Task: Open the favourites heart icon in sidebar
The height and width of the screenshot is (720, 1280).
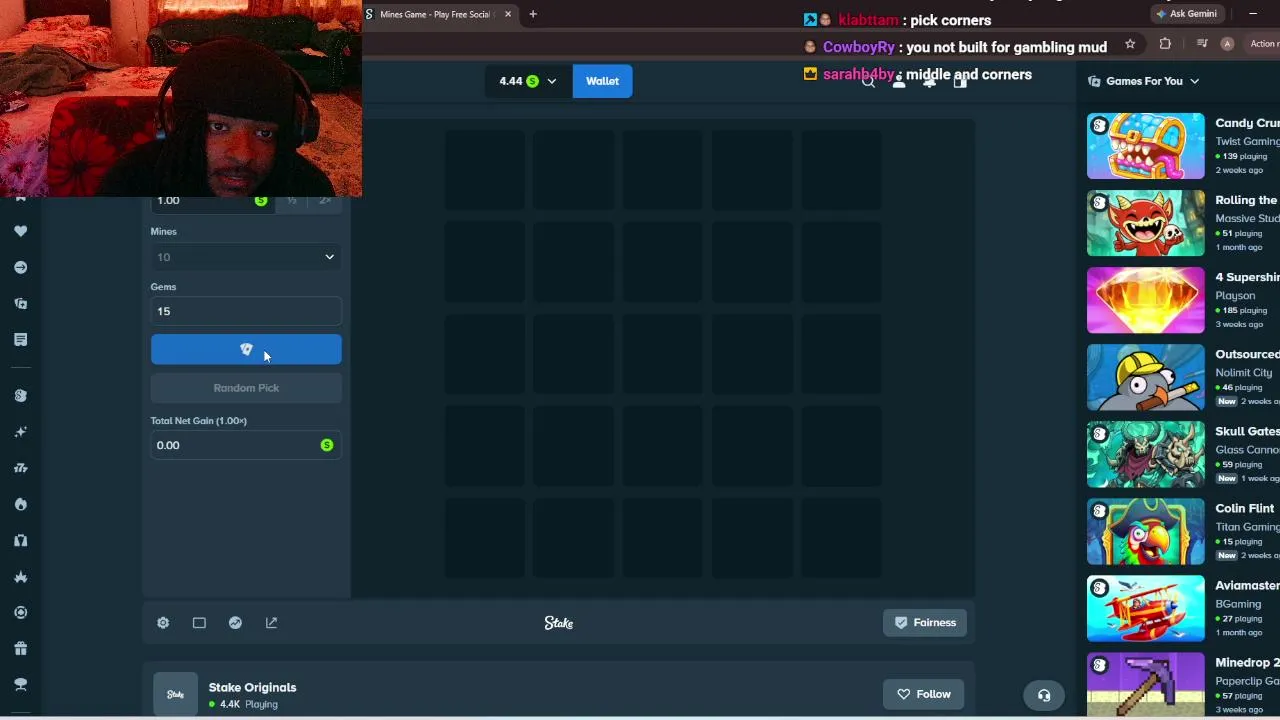Action: click(x=20, y=231)
